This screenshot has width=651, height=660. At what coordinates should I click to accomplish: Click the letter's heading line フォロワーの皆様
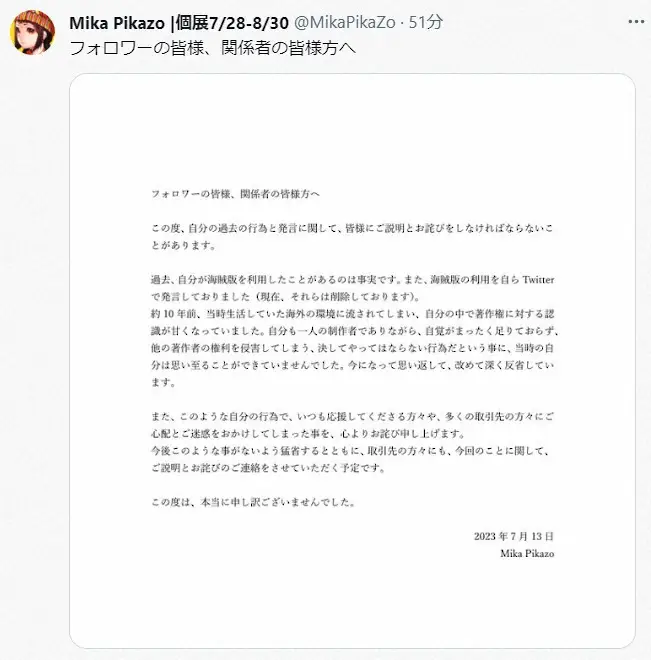(x=235, y=194)
